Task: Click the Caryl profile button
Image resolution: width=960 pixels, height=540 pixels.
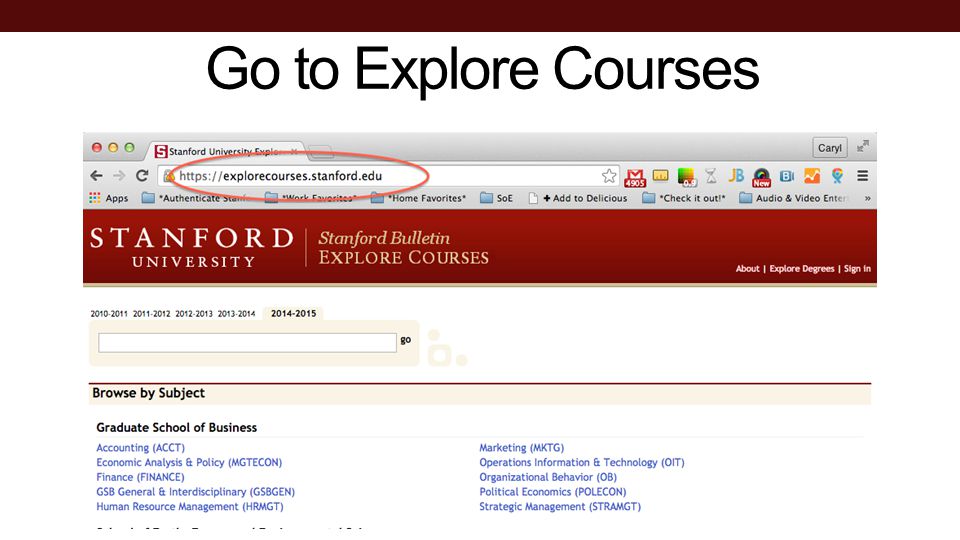Action: 830,148
